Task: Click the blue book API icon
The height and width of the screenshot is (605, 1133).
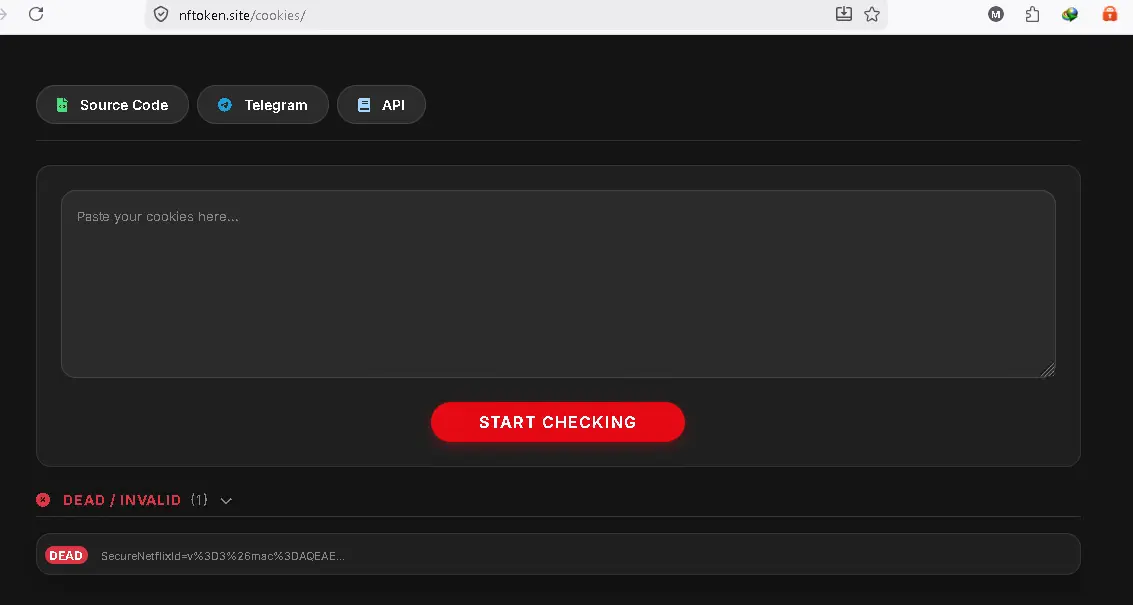Action: [364, 105]
